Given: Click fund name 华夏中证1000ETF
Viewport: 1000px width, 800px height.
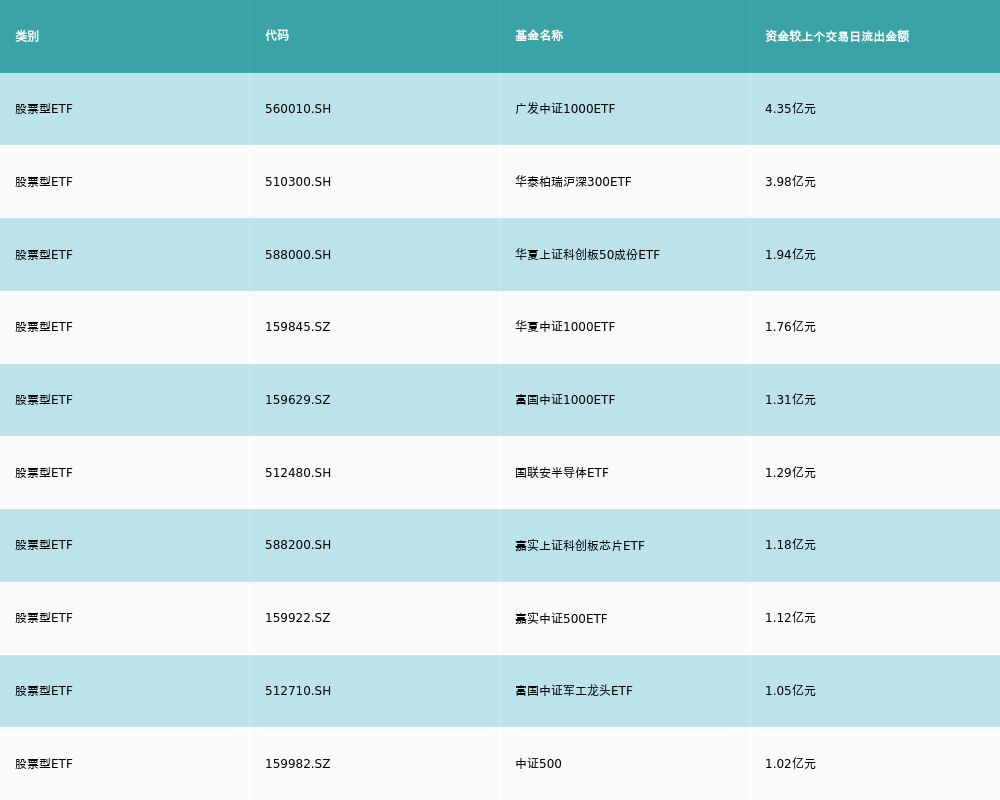Looking at the screenshot, I should click(565, 327).
